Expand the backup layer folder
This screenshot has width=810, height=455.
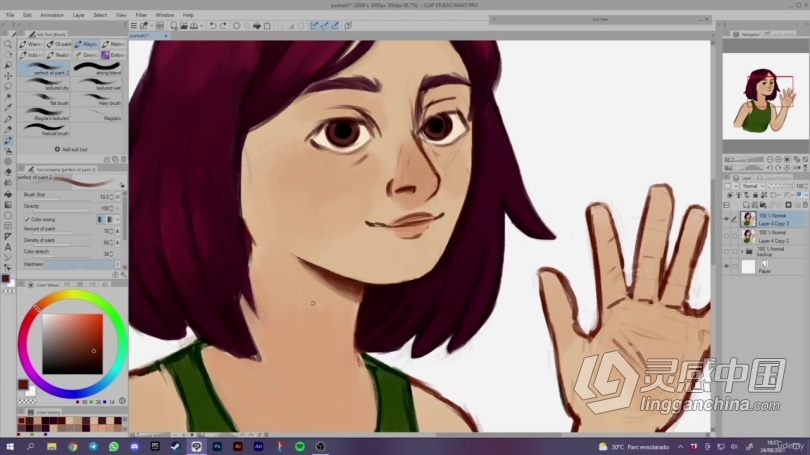[742, 252]
